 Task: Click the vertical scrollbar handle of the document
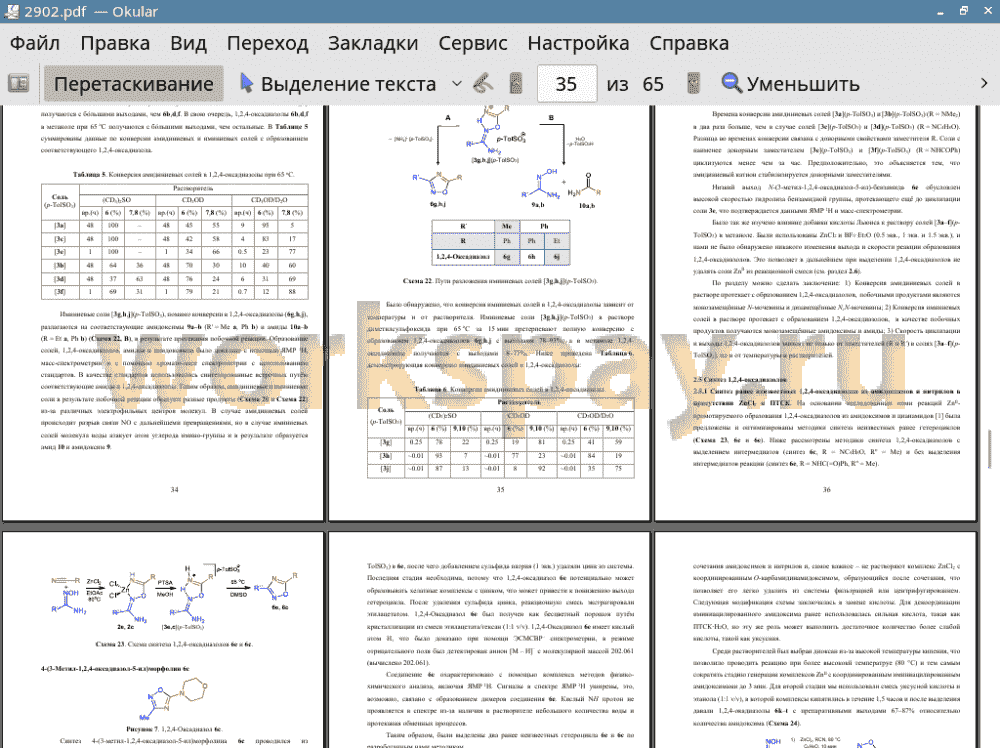pos(990,449)
